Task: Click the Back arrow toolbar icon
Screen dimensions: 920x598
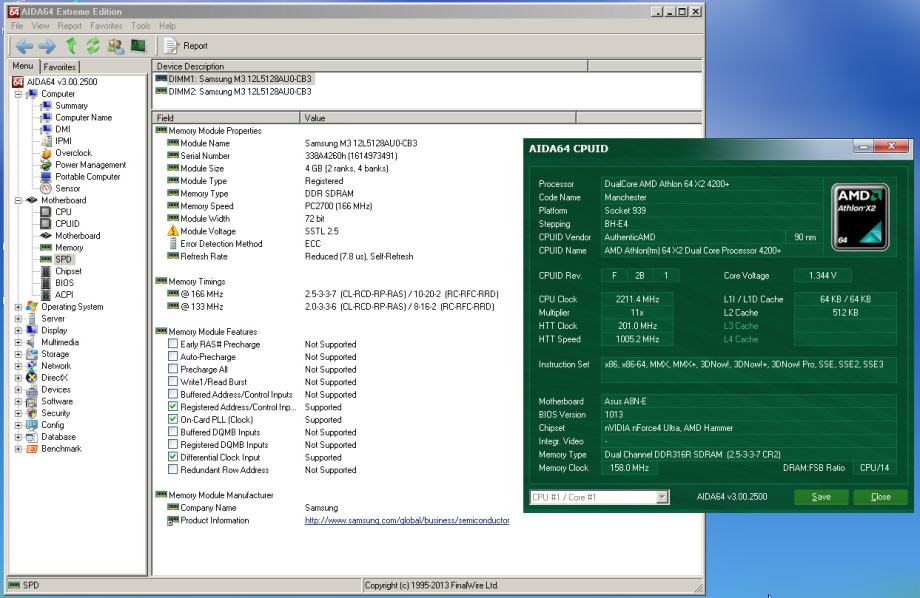Action: pyautogui.click(x=24, y=46)
